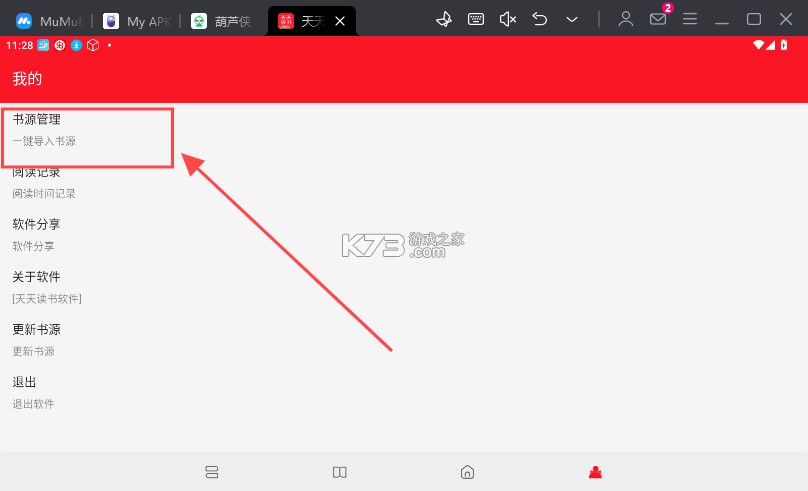The image size is (808, 491).
Task: Open the bookshelf book icon in bottom bar
Action: (x=340, y=472)
